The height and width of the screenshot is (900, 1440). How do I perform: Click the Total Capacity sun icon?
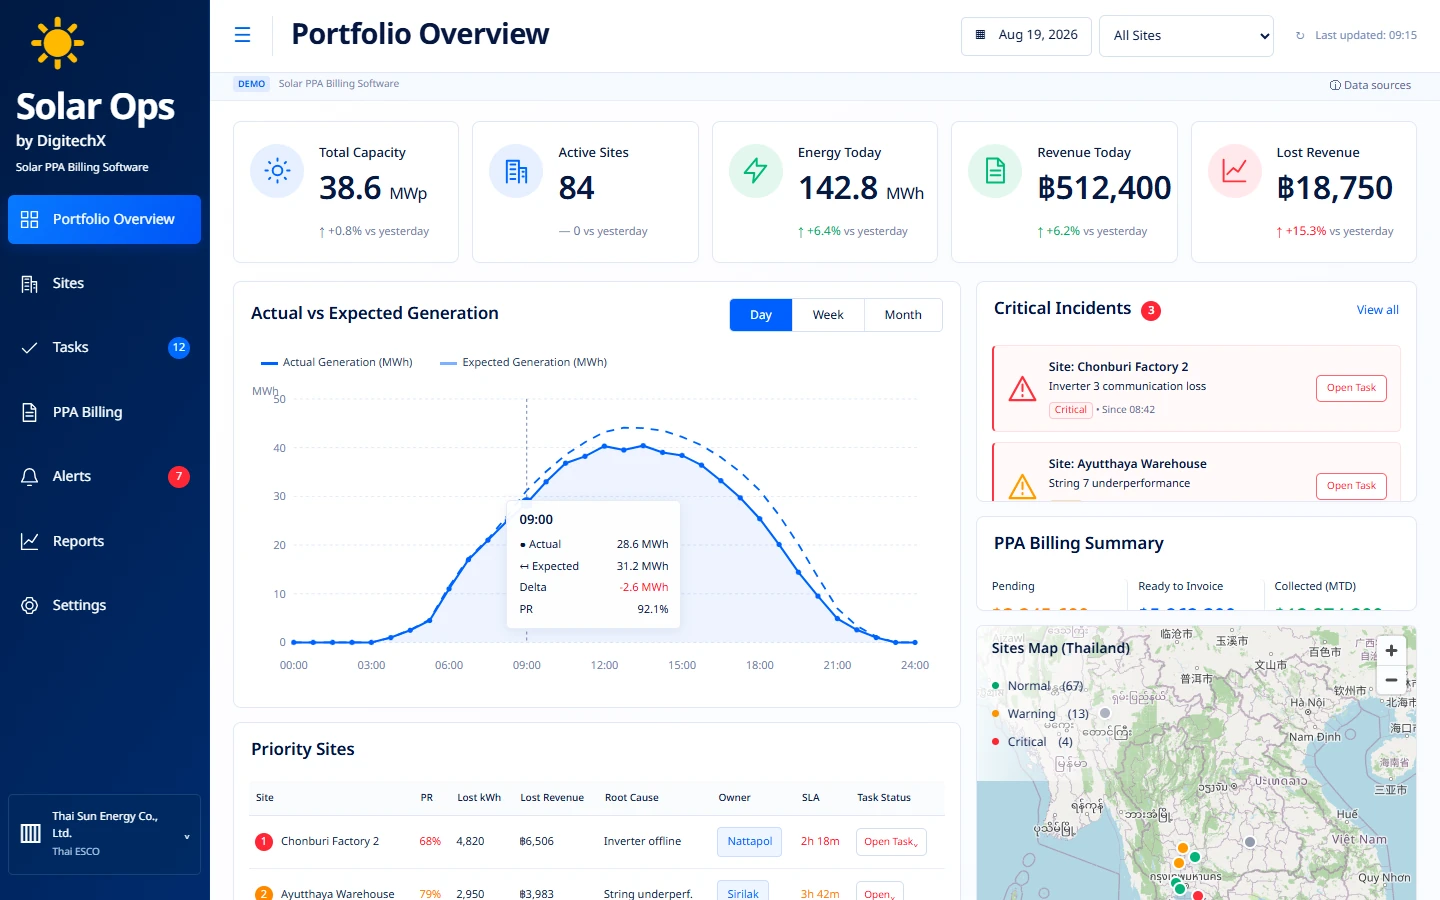click(277, 171)
